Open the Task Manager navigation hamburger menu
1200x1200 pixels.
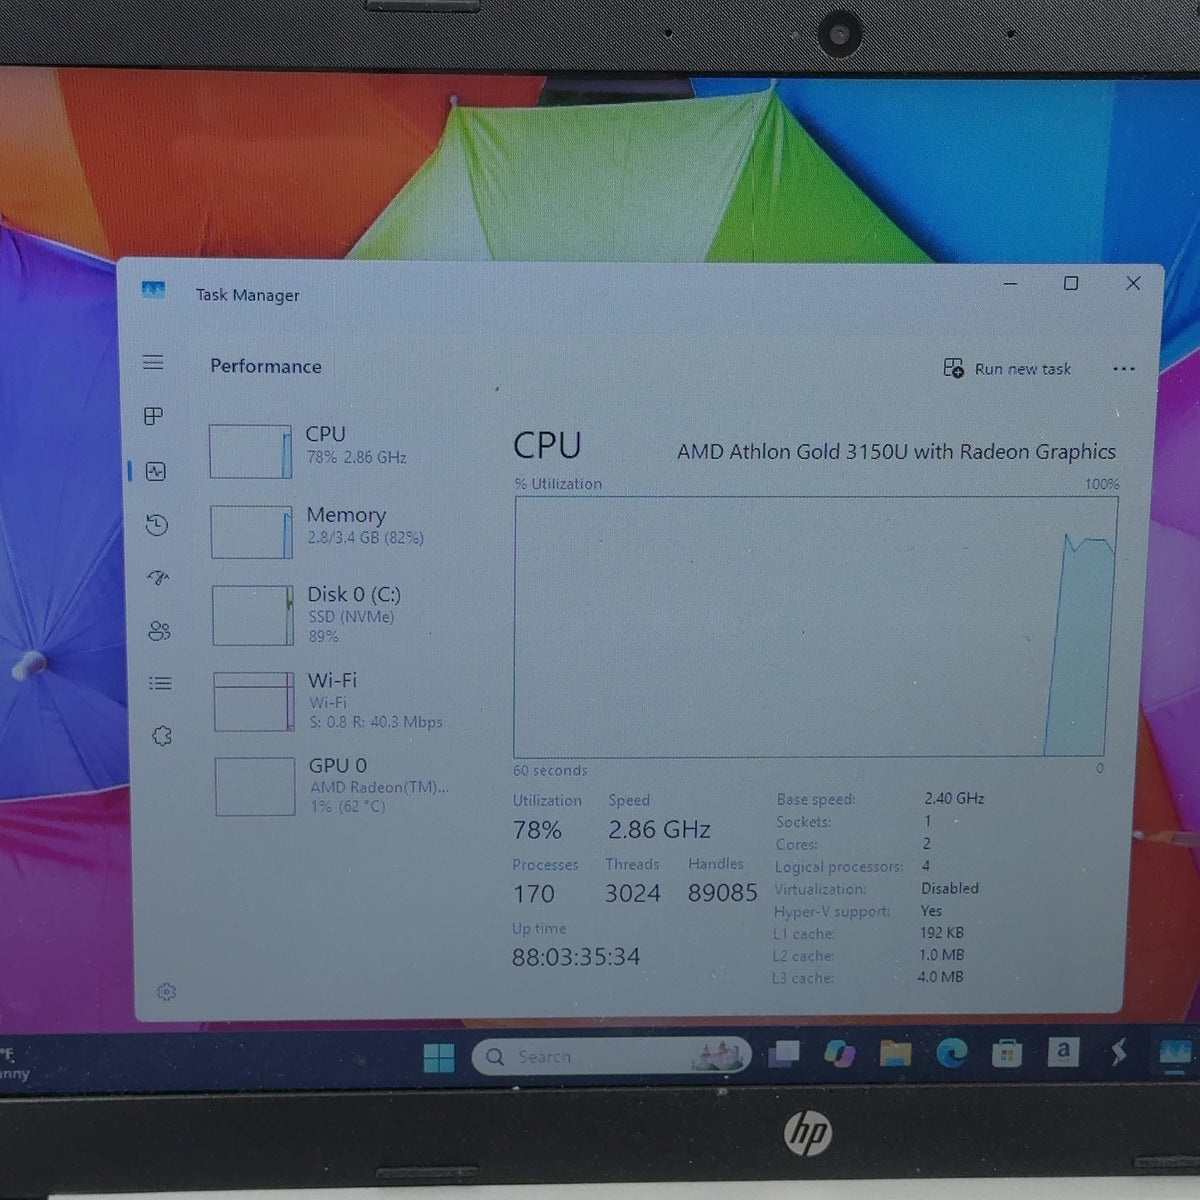[153, 362]
